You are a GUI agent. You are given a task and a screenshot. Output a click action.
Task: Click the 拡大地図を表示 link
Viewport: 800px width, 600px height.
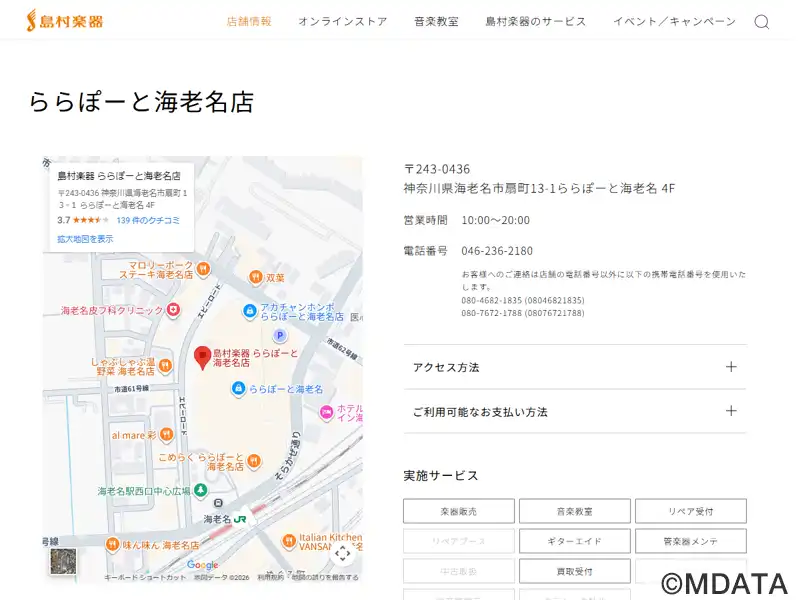(x=85, y=239)
